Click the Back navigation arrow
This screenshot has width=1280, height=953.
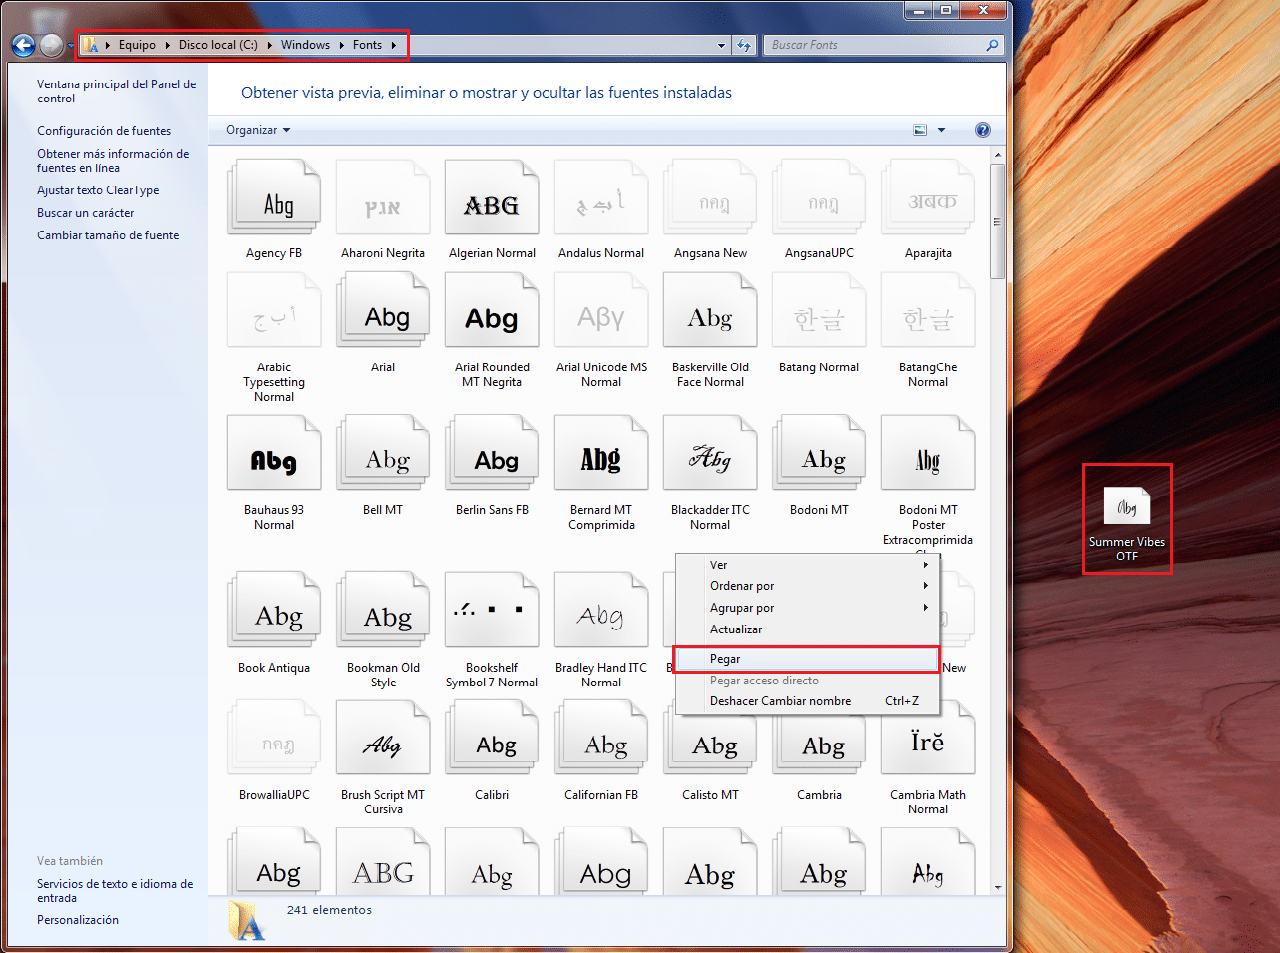coord(22,45)
